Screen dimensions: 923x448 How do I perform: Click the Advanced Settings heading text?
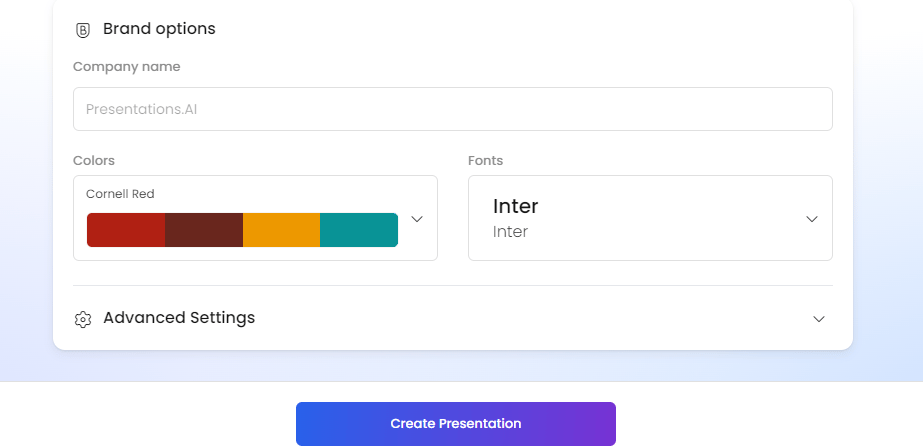179,318
